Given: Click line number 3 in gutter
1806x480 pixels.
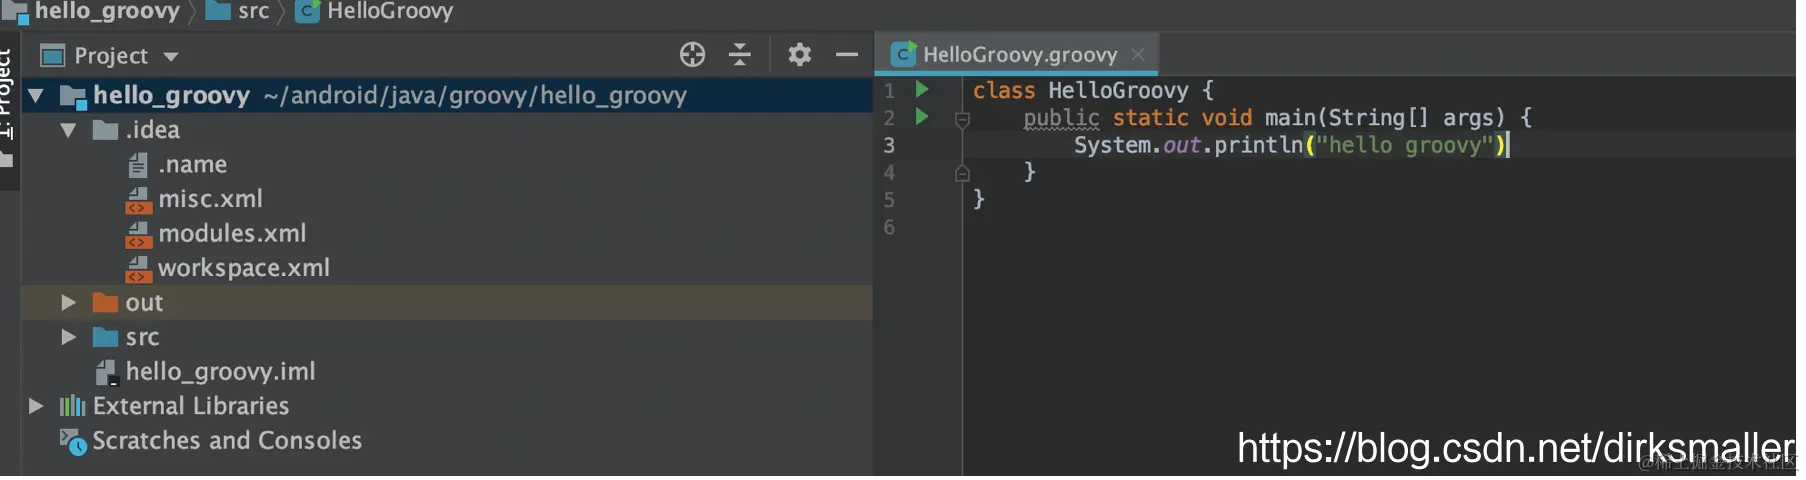Looking at the screenshot, I should pyautogui.click(x=889, y=145).
